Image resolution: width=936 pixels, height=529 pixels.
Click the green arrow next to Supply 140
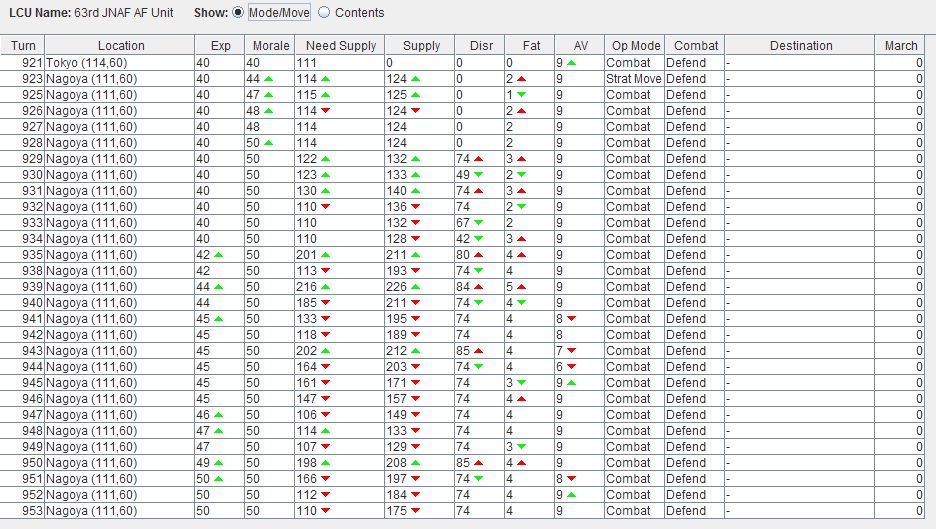pyautogui.click(x=415, y=191)
